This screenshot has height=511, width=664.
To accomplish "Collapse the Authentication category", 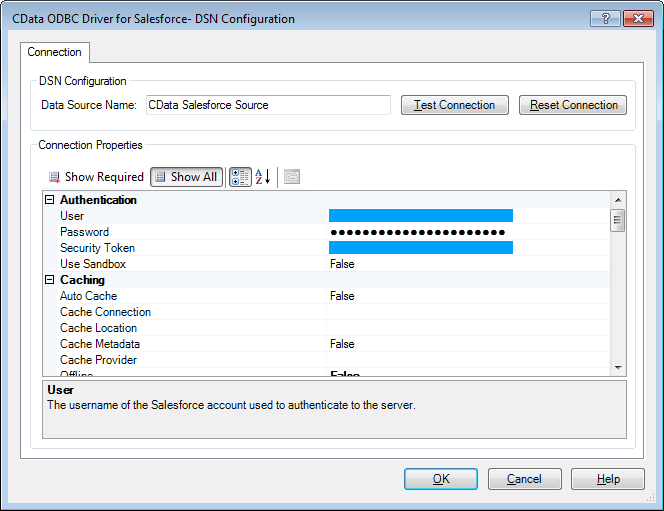I will 51,200.
